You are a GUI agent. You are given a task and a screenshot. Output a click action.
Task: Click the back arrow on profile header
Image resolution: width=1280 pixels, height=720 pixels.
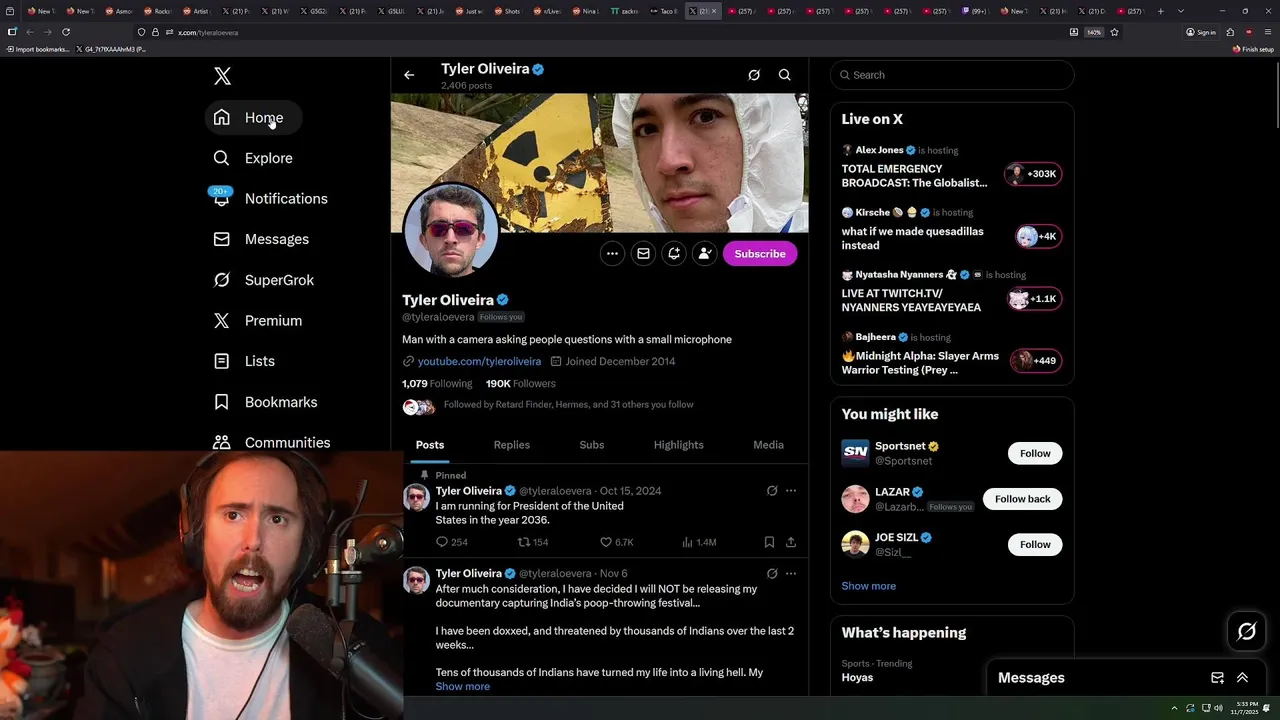[x=409, y=75]
